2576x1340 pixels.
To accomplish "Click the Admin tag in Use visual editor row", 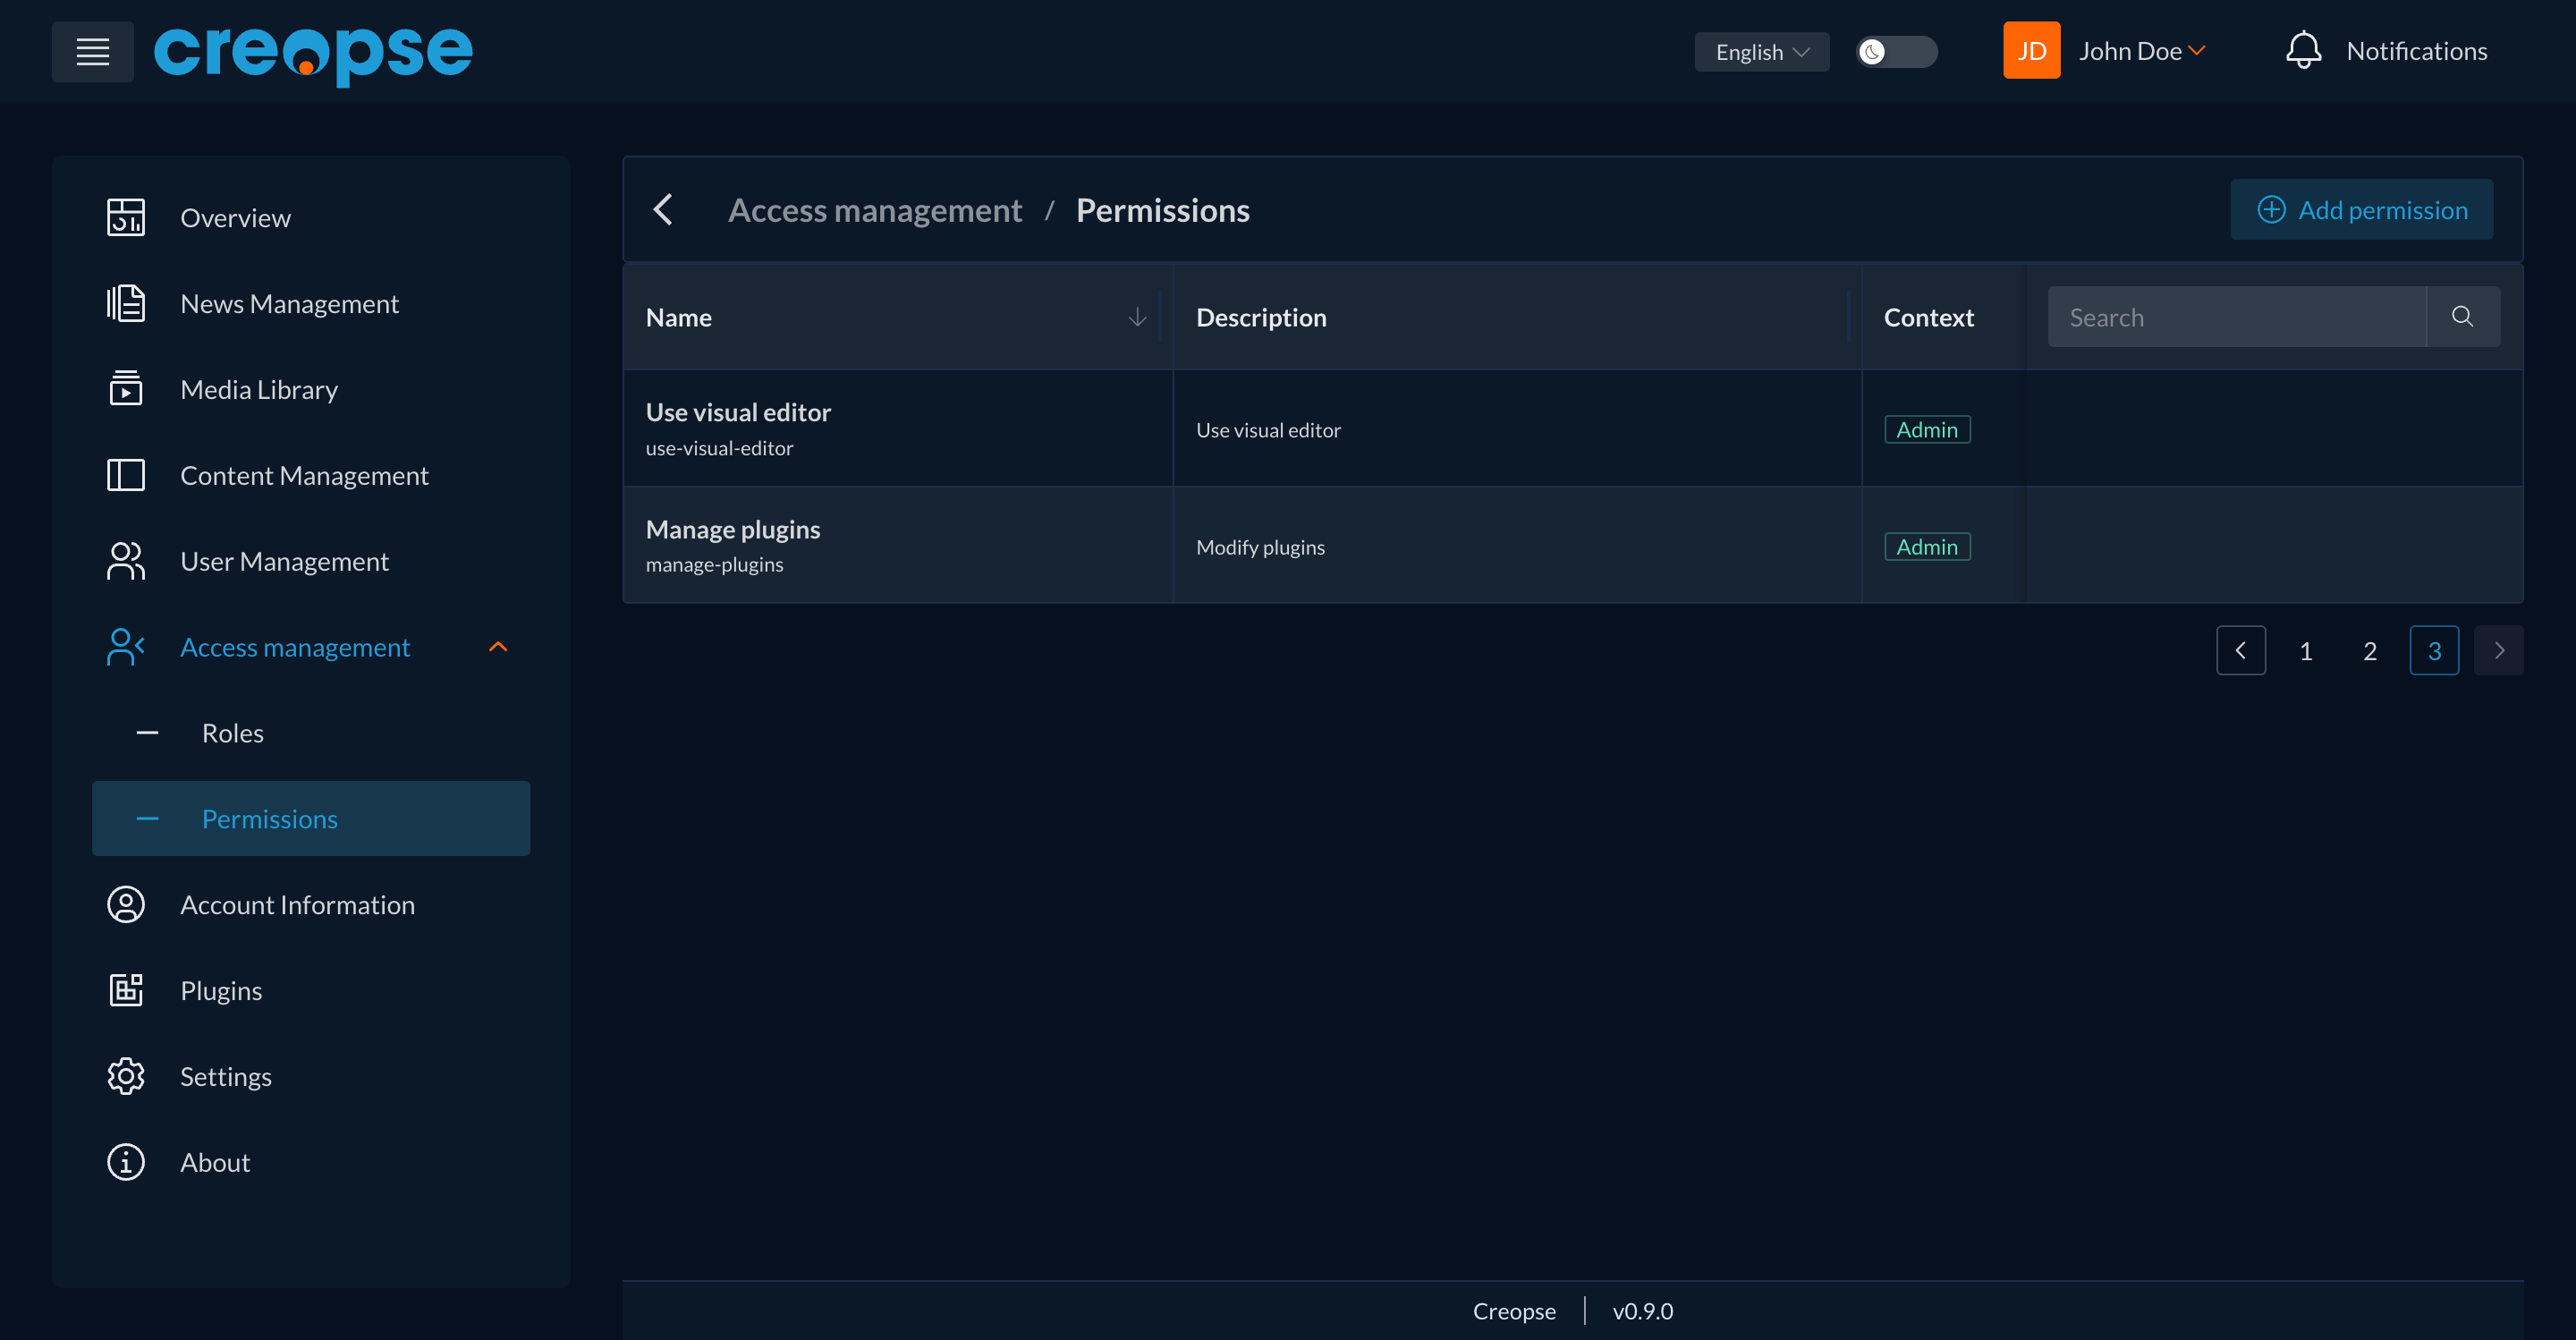I will (1927, 429).
